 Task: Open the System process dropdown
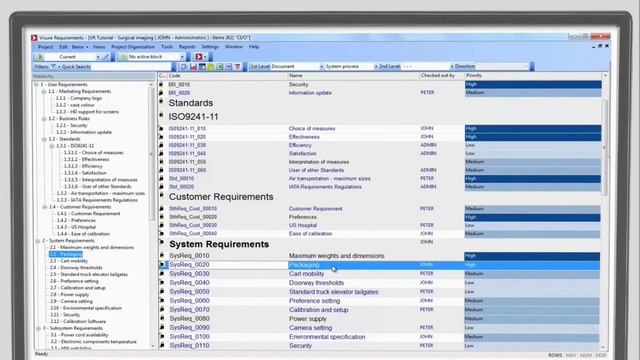pos(376,67)
